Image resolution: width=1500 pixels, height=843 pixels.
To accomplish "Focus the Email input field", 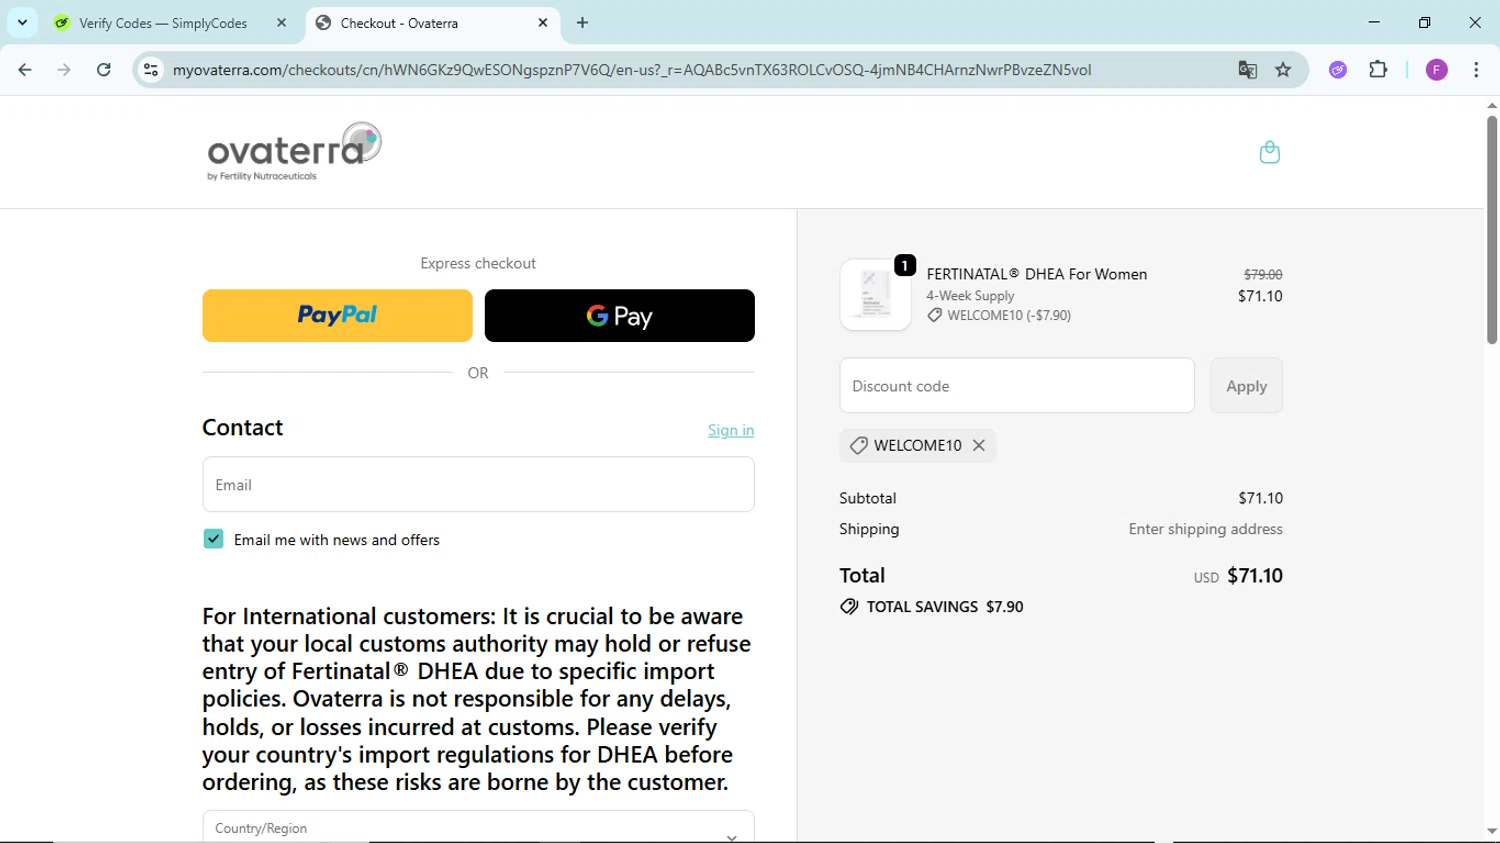I will (x=478, y=485).
